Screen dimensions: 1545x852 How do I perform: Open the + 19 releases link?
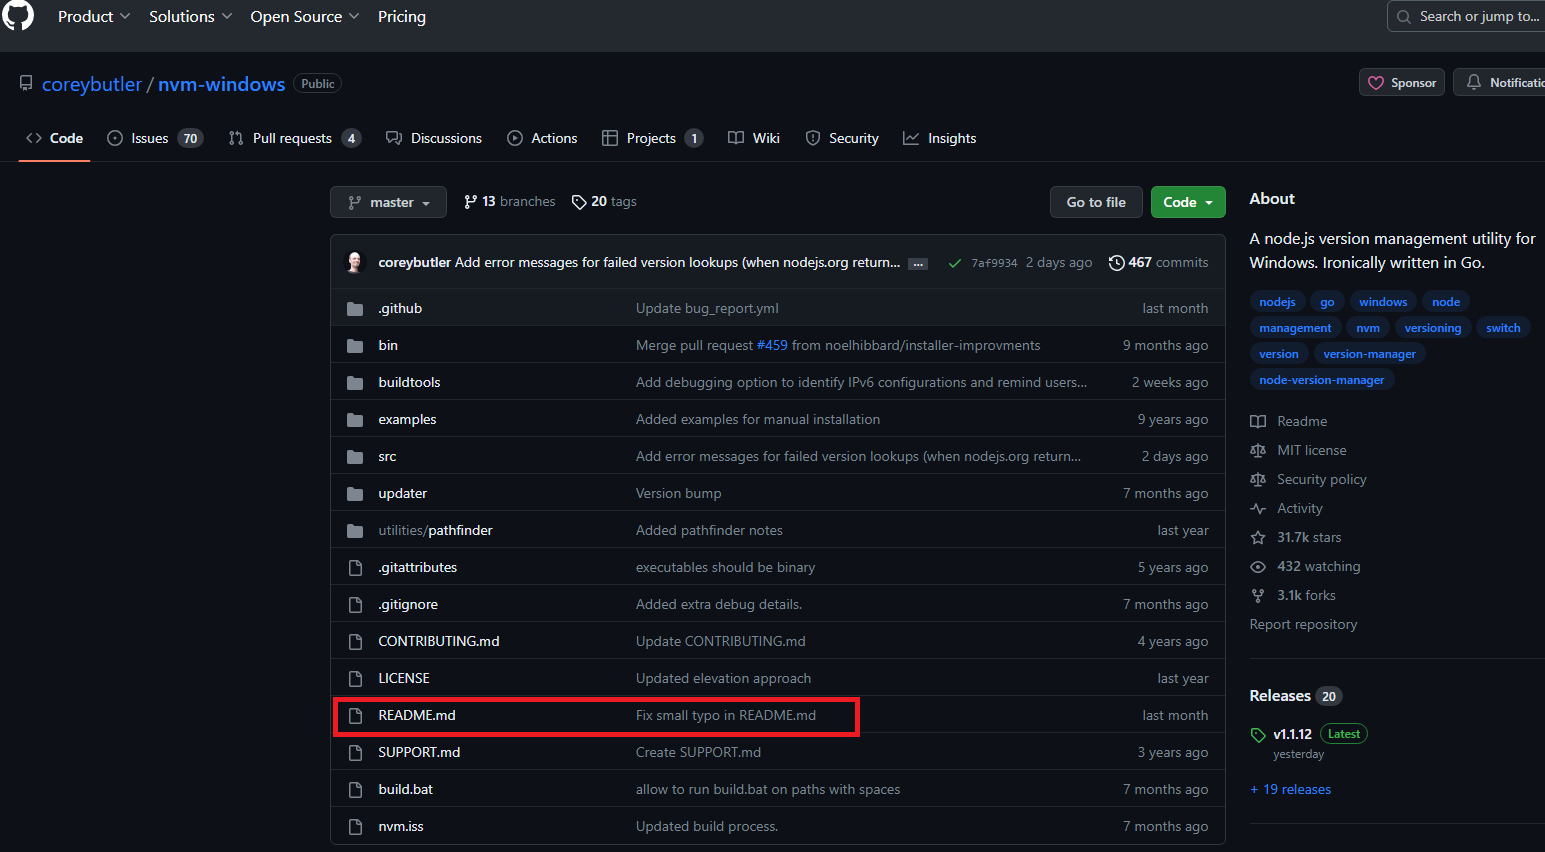tap(1291, 790)
